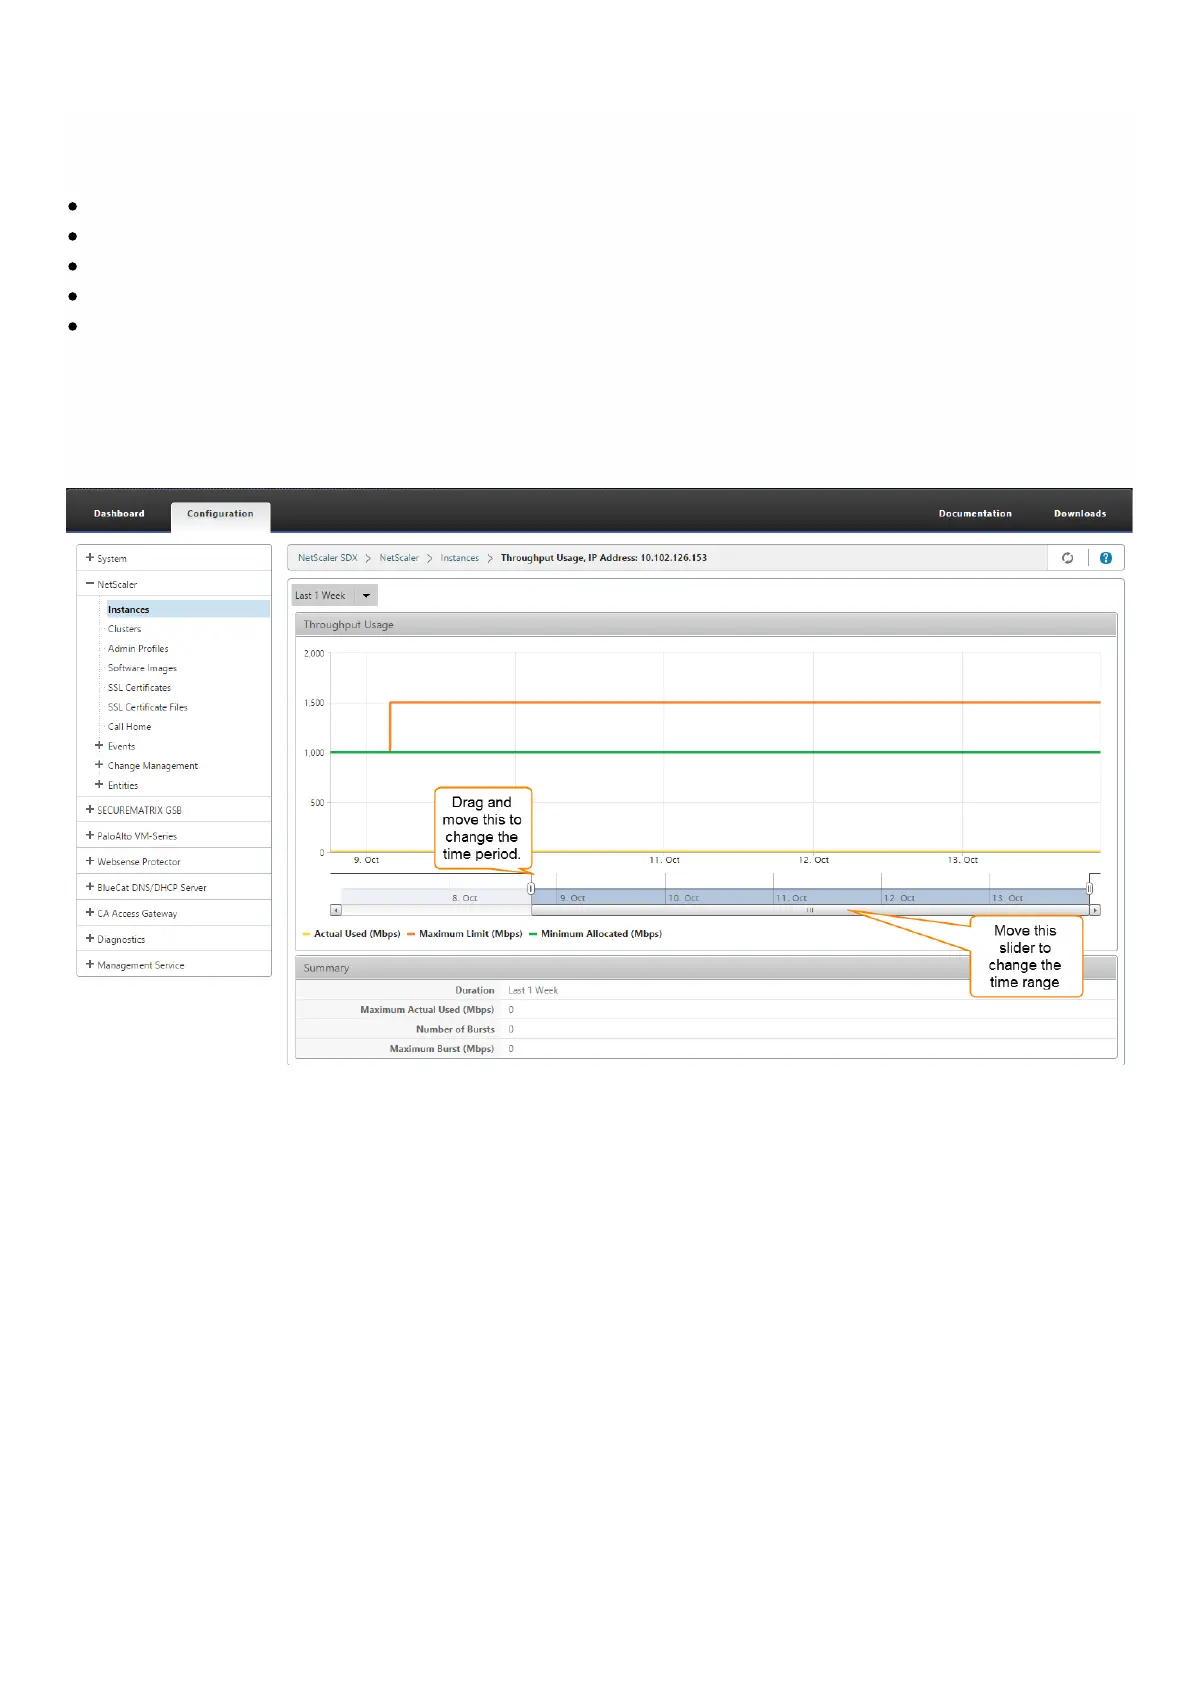Toggle Actual Used (Mbps) legend entry
The height and width of the screenshot is (1684, 1190).
click(351, 934)
